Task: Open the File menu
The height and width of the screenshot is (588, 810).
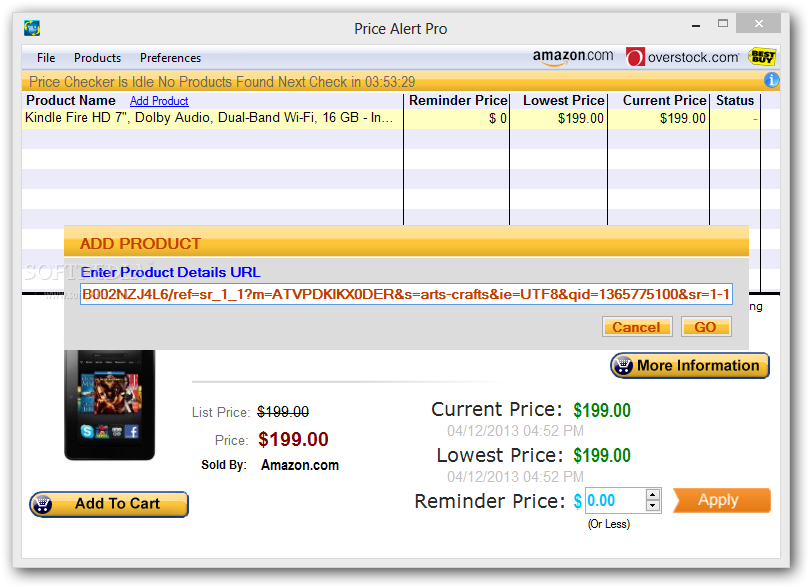Action: 46,58
